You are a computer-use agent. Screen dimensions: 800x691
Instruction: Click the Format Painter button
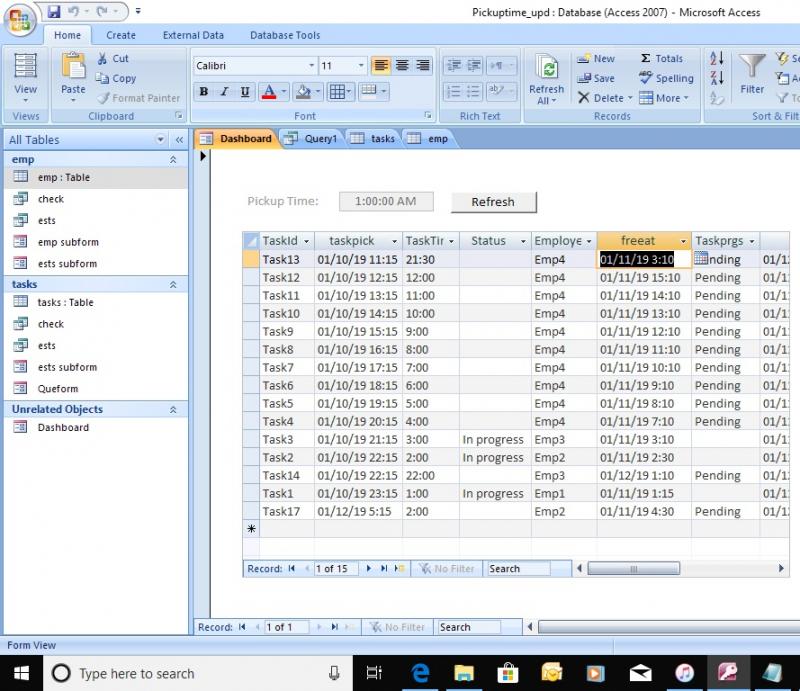pos(138,98)
